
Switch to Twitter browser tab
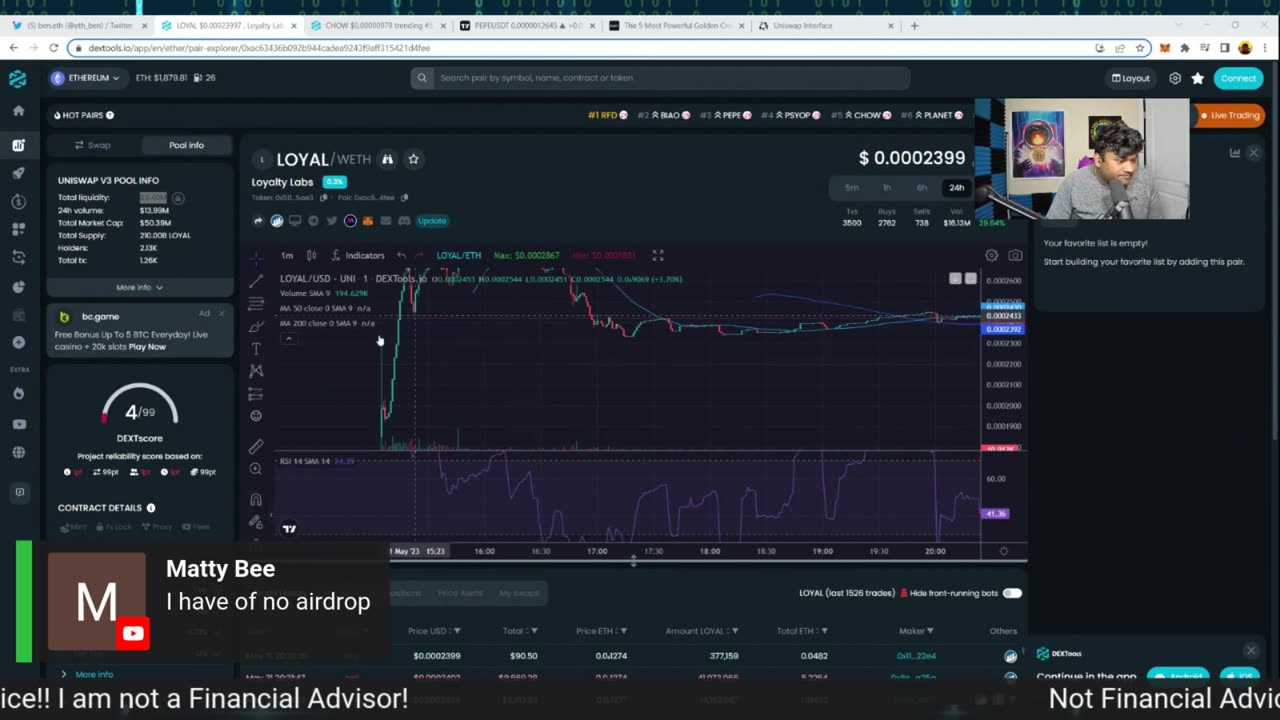78,25
